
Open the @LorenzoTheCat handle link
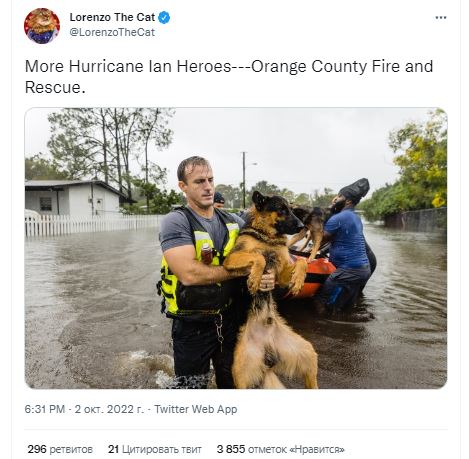click(x=112, y=32)
